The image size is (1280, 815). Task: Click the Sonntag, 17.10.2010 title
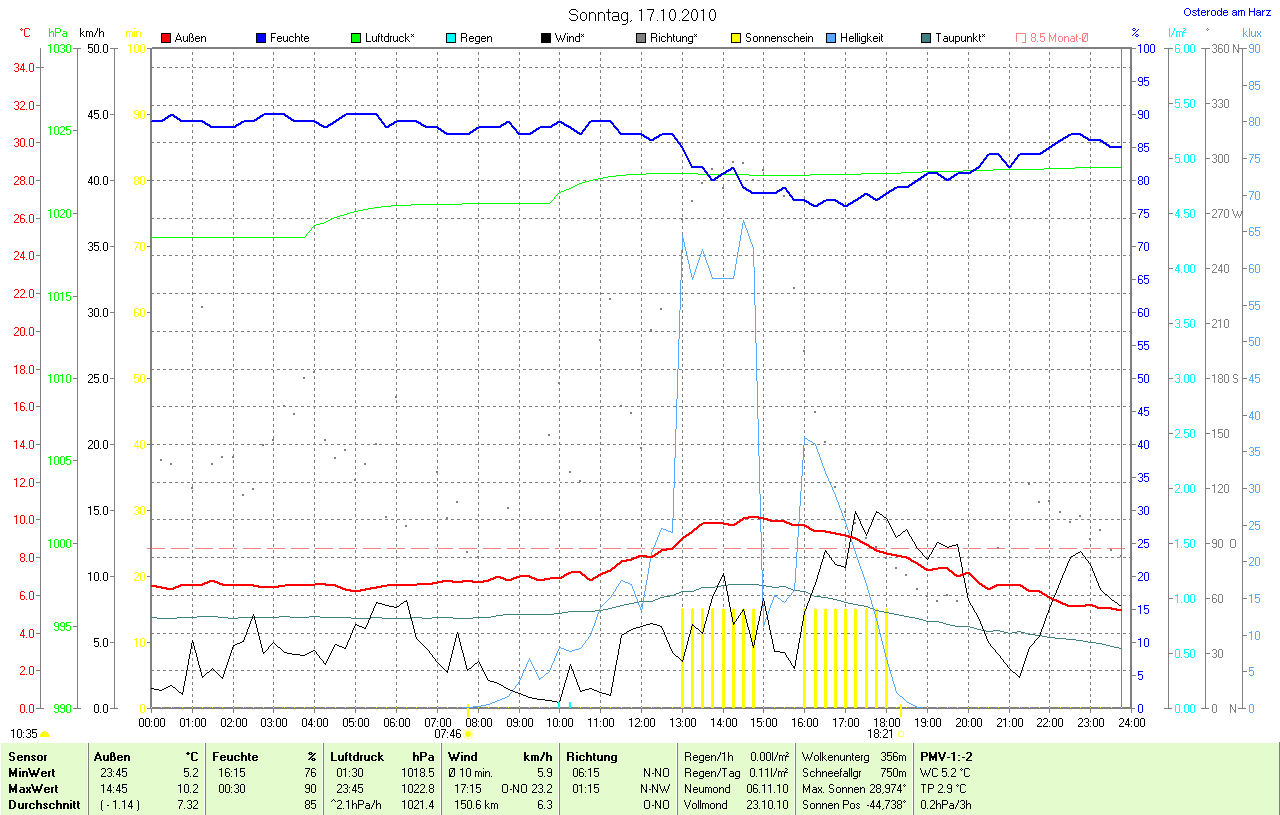(x=640, y=15)
